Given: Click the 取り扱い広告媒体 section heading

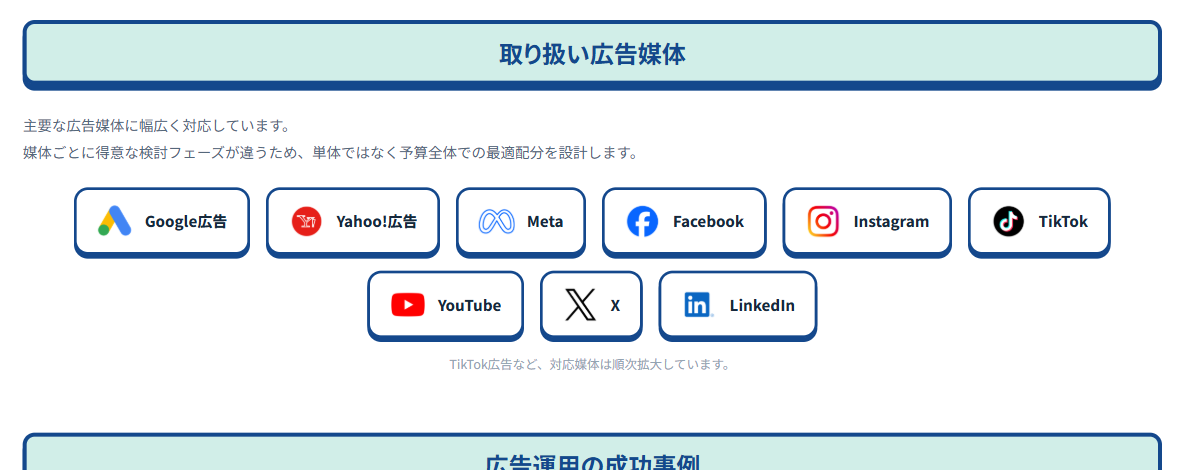Looking at the screenshot, I should tap(592, 54).
